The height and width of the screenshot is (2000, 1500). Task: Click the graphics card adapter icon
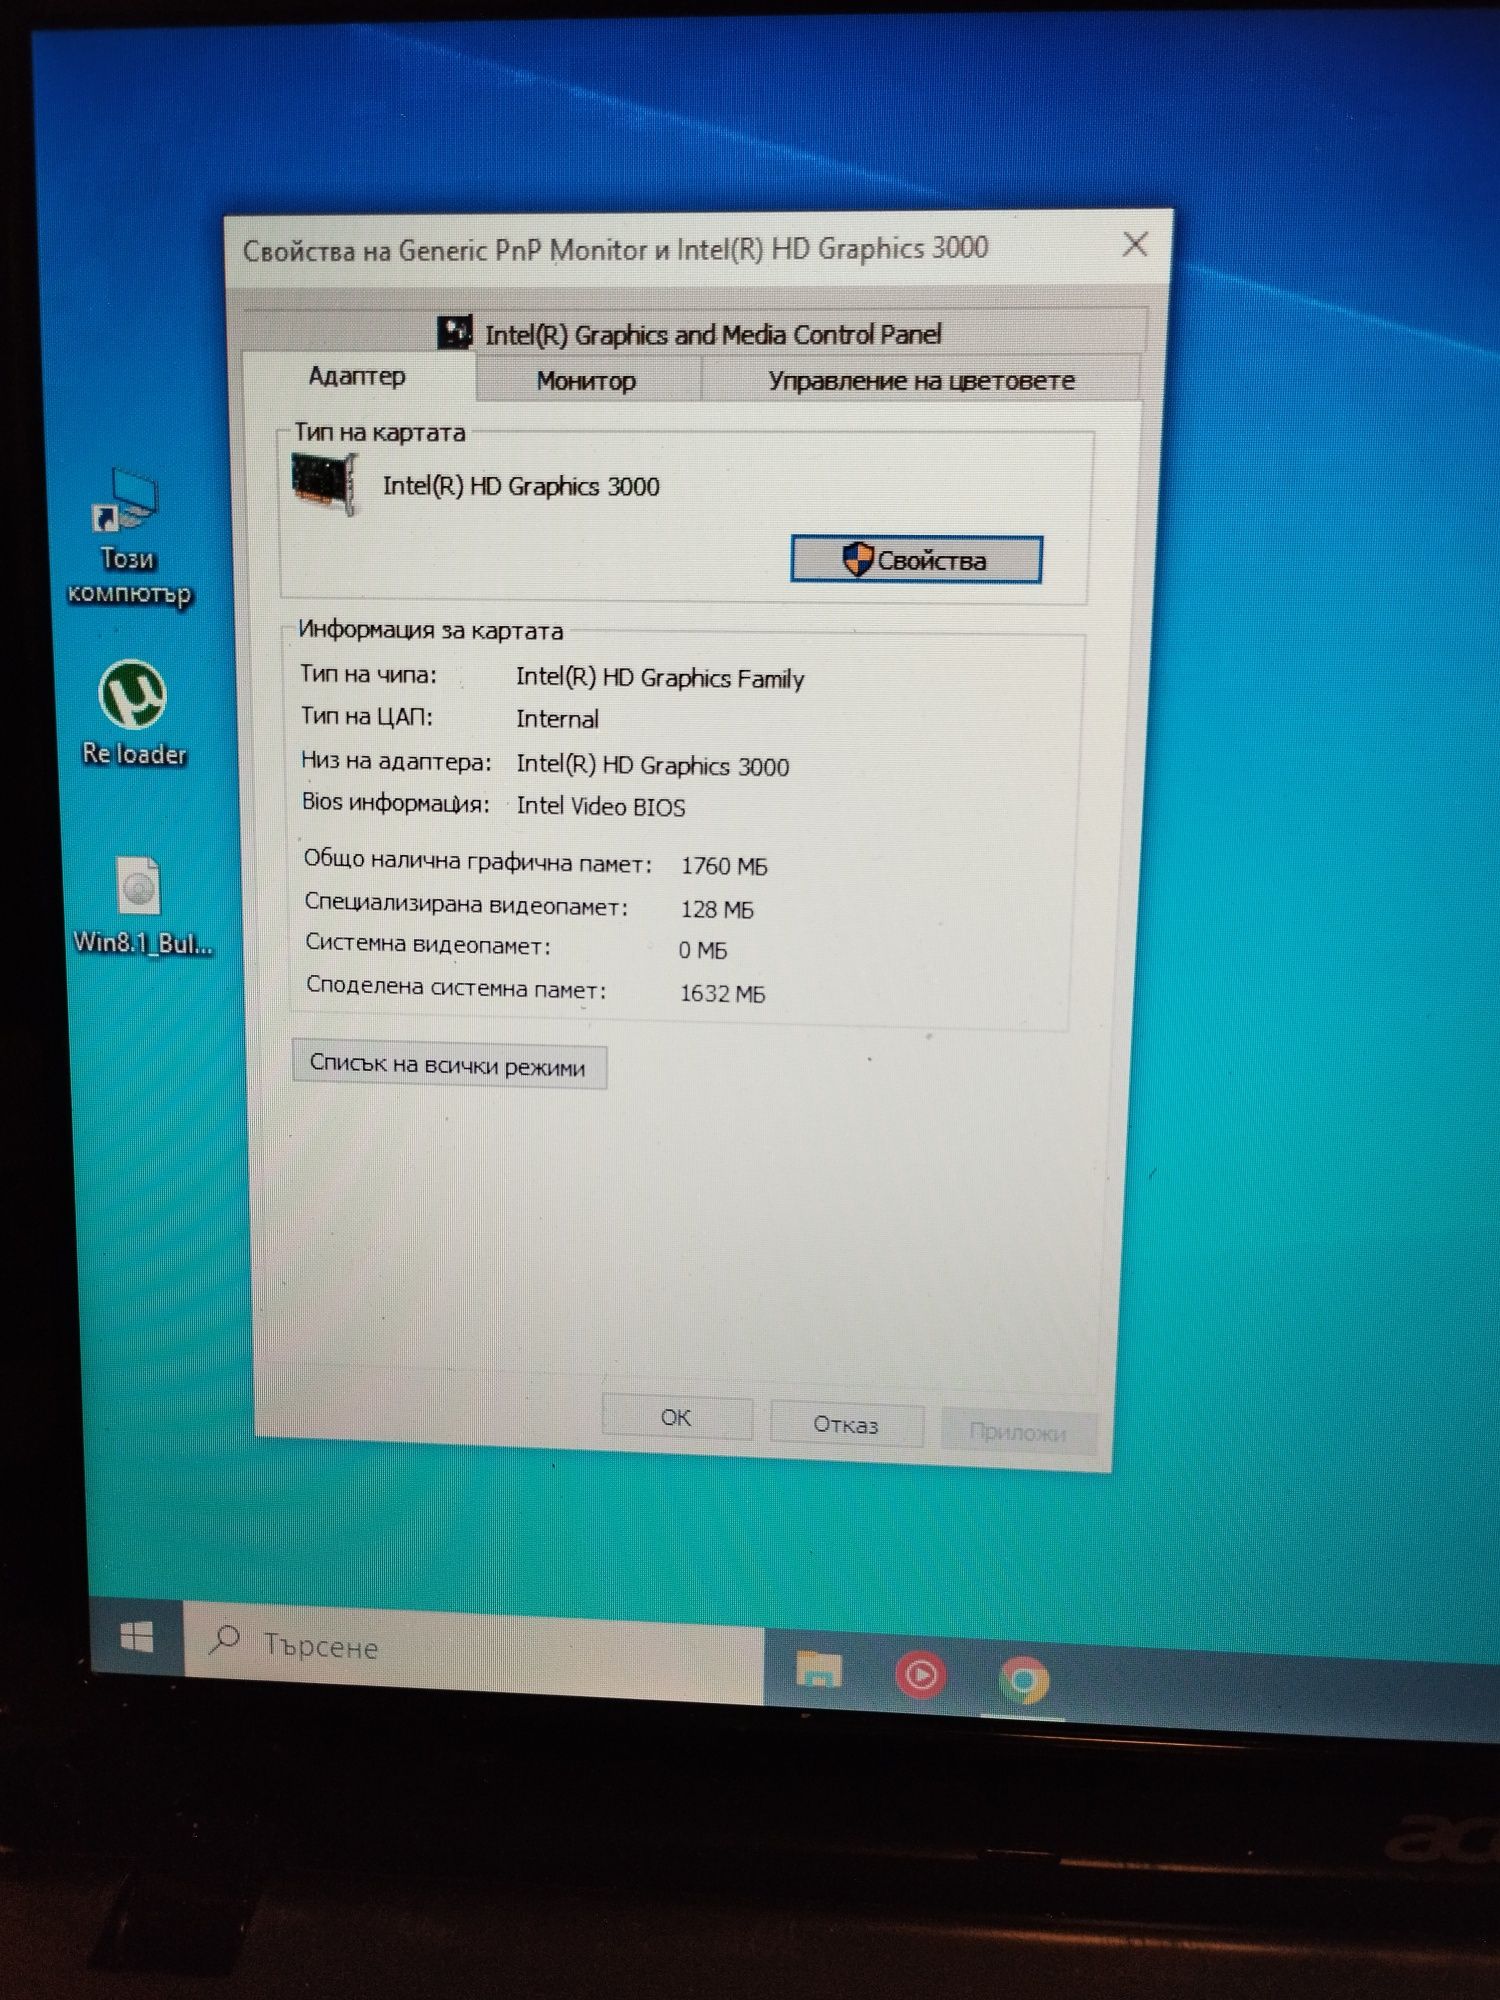[x=324, y=485]
